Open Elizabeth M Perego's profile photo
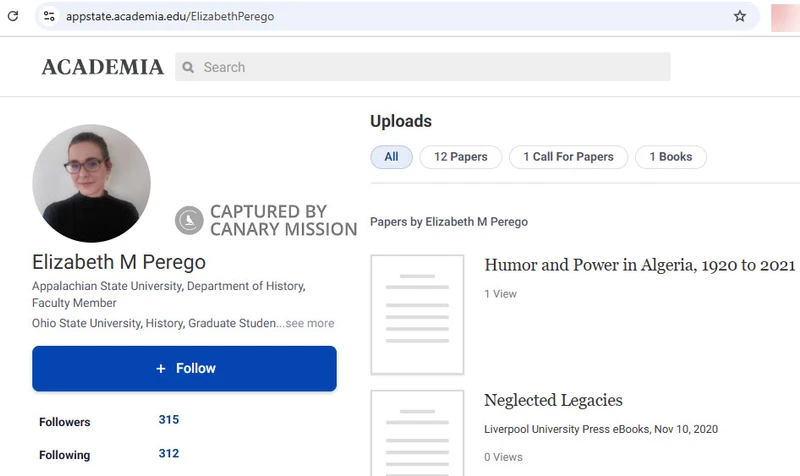 tap(91, 183)
